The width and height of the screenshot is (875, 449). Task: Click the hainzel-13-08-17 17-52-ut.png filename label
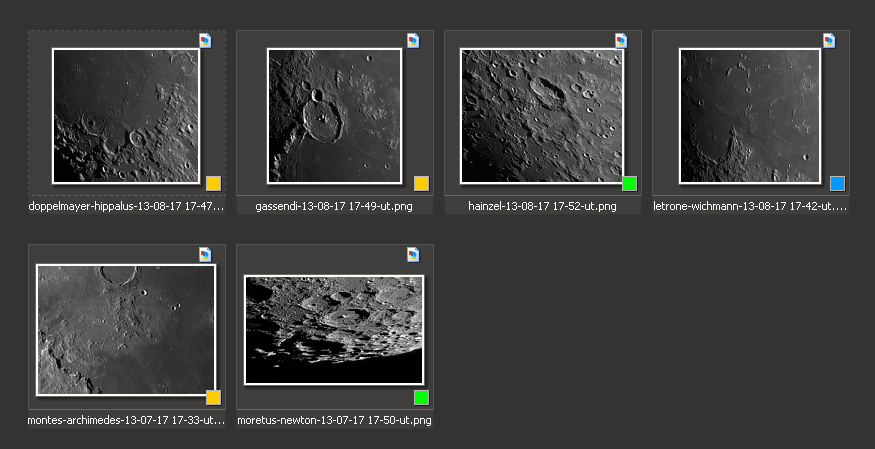coord(542,207)
